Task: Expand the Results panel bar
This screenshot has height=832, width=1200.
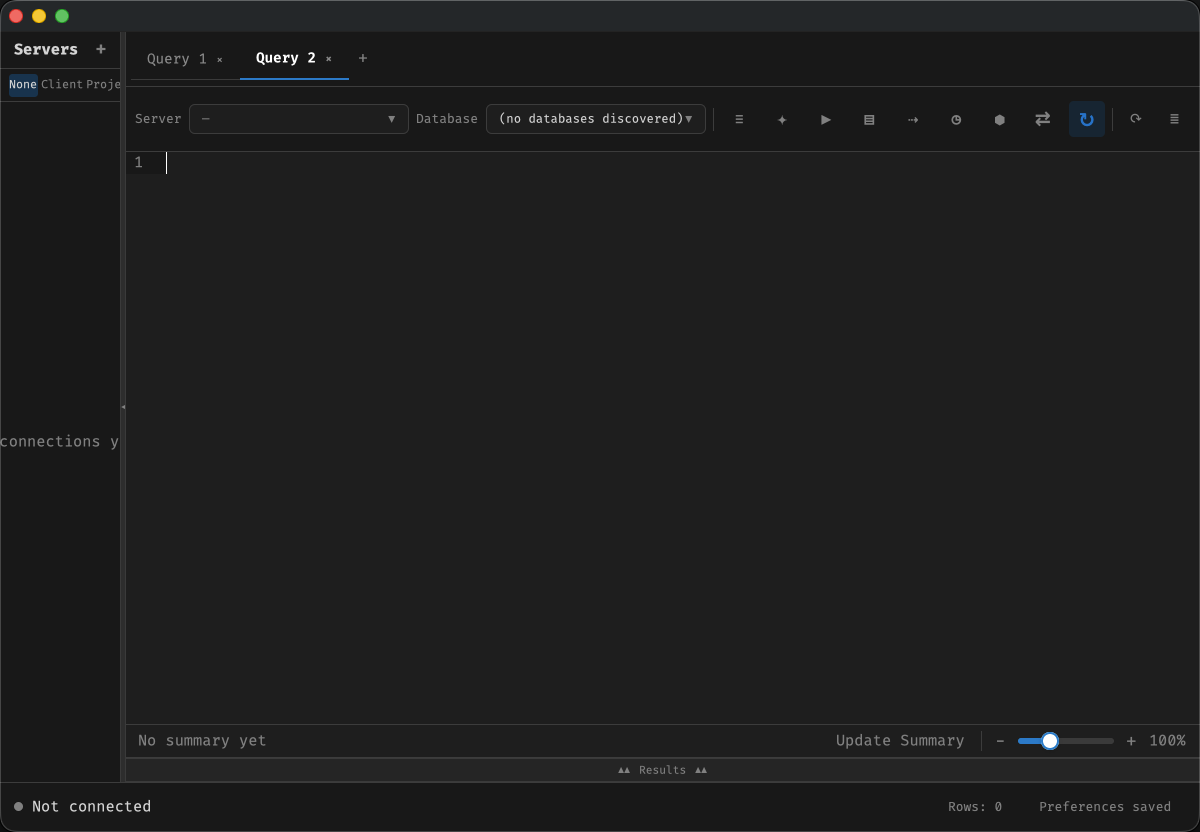Action: (x=662, y=770)
